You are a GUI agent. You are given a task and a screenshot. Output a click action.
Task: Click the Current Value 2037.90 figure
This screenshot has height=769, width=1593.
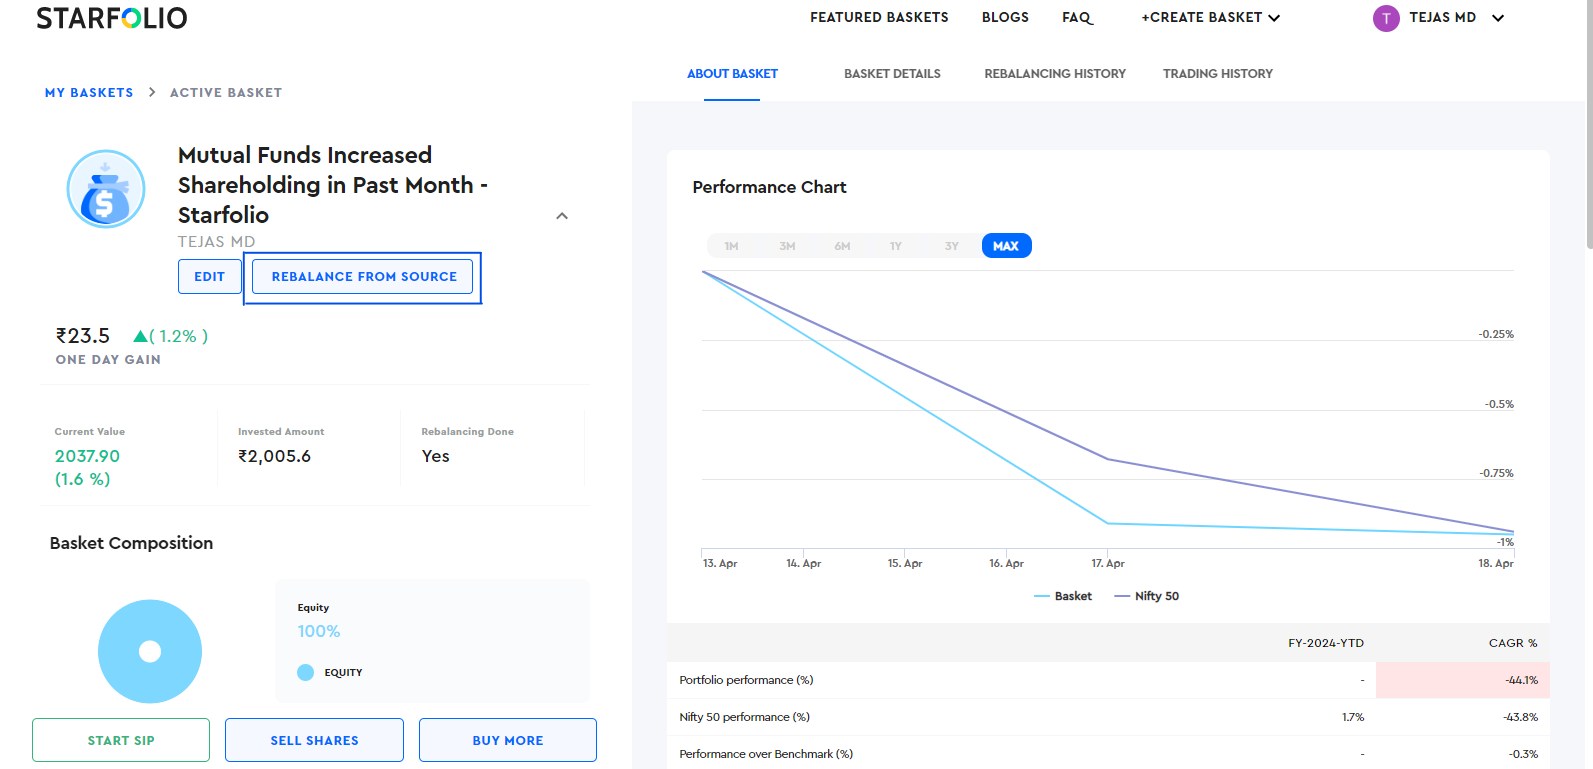pos(87,456)
